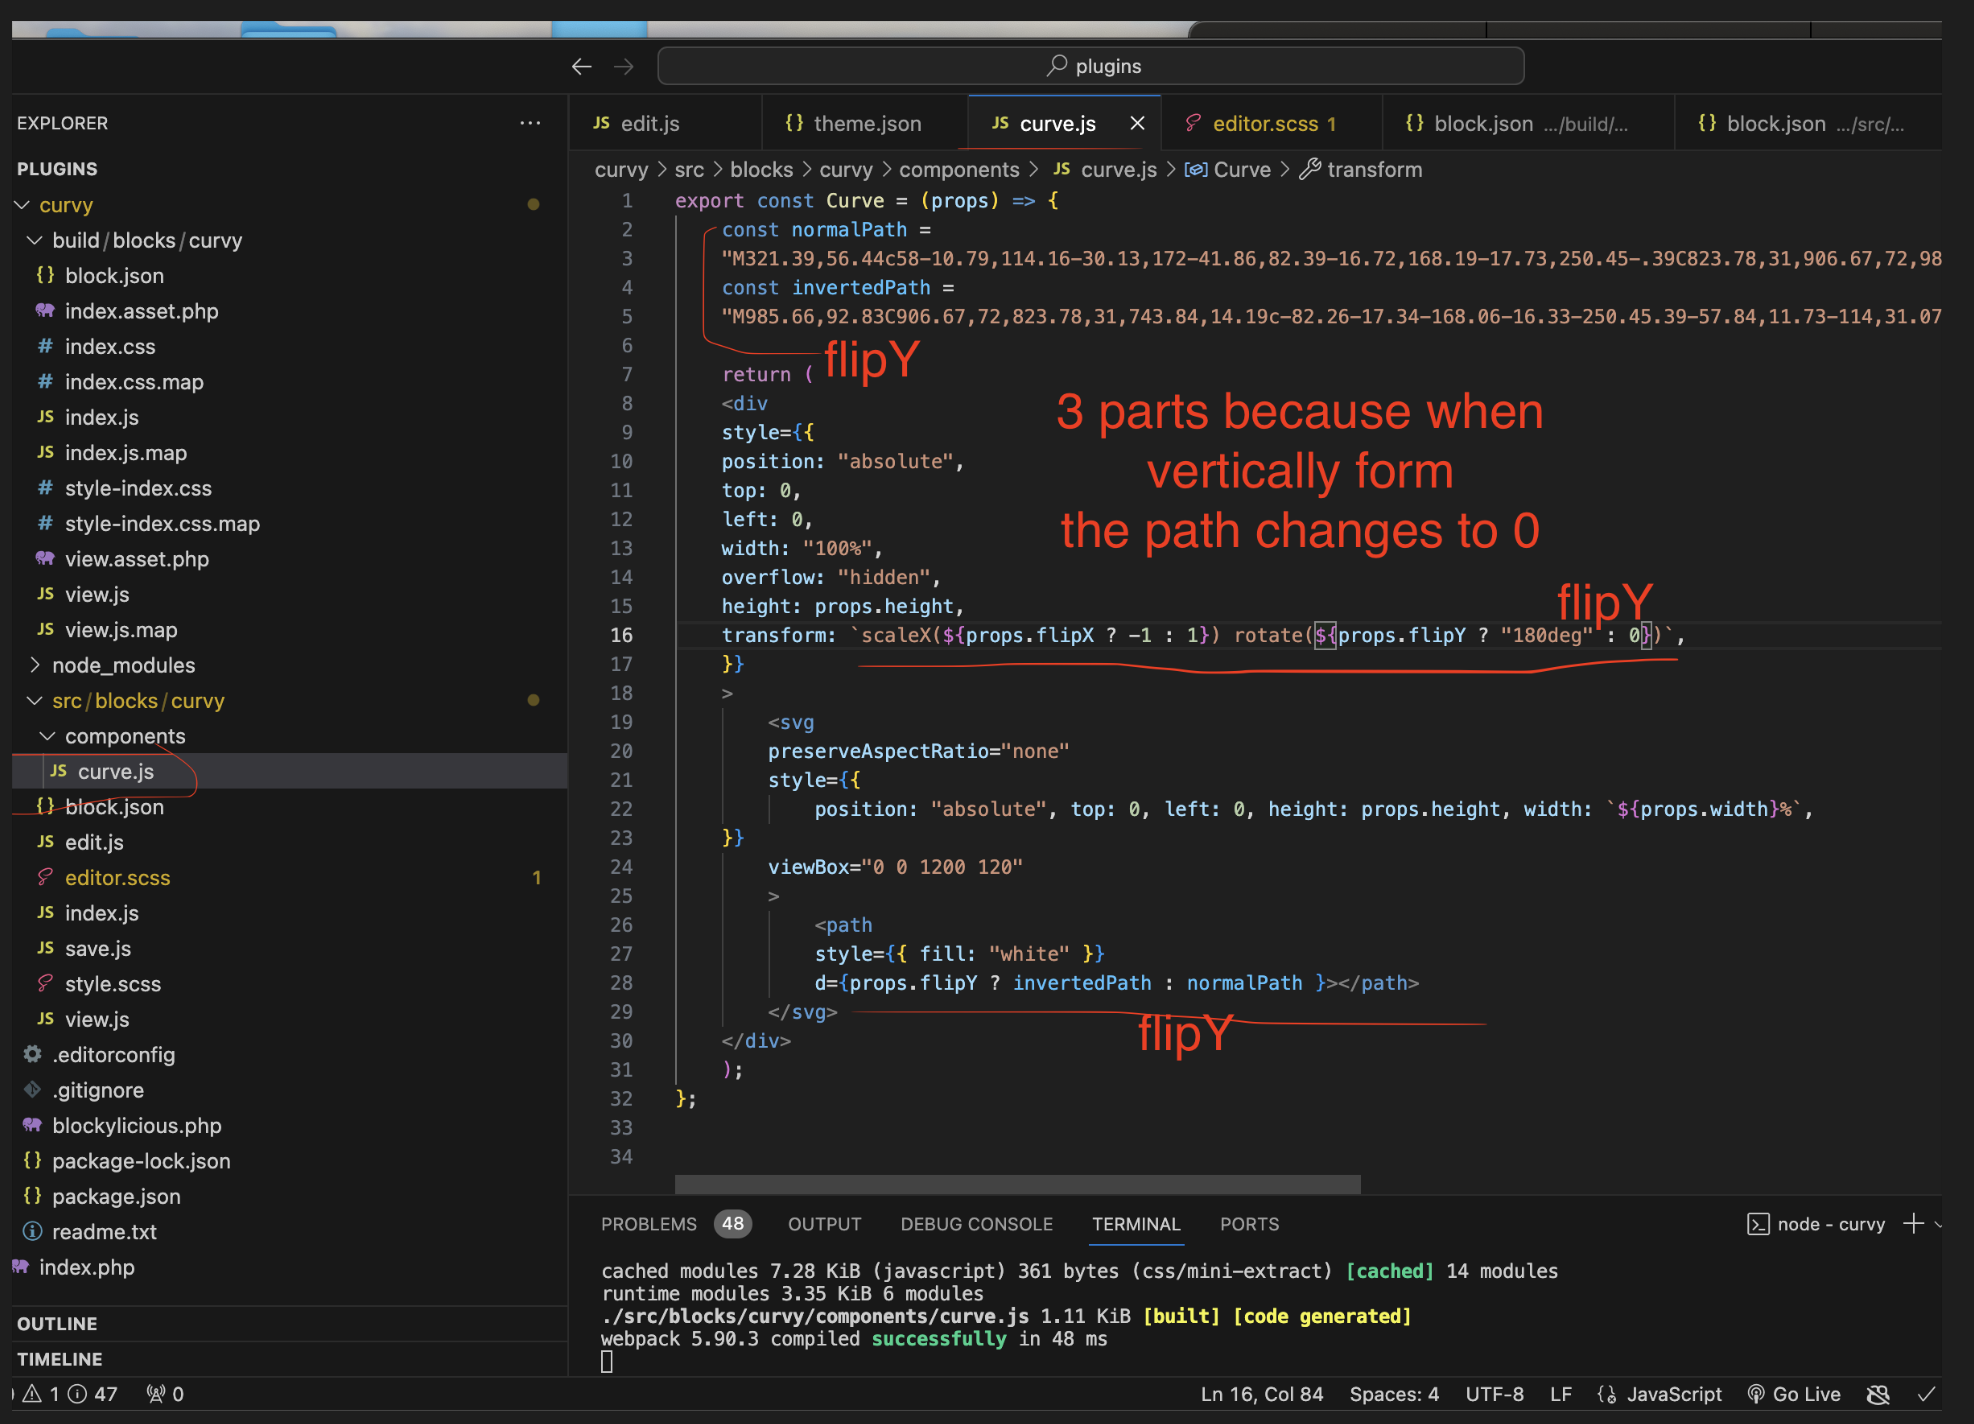The height and width of the screenshot is (1424, 1974).
Task: Open index.css.map file
Action: [134, 382]
